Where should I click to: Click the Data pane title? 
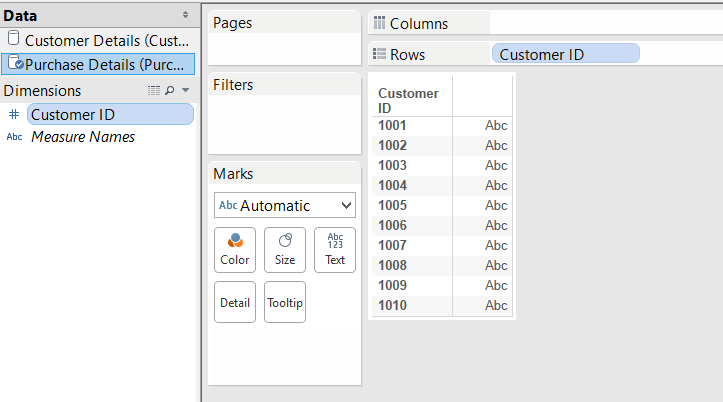click(x=20, y=16)
